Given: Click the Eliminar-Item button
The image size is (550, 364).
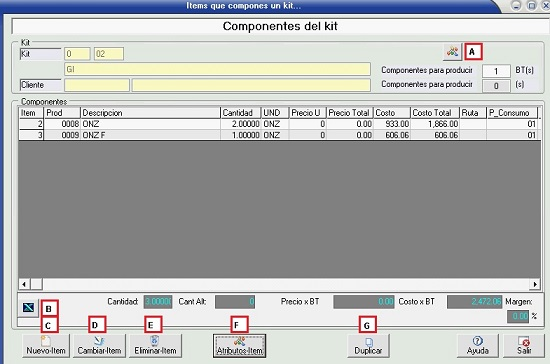Looking at the screenshot, I should coord(155,346).
